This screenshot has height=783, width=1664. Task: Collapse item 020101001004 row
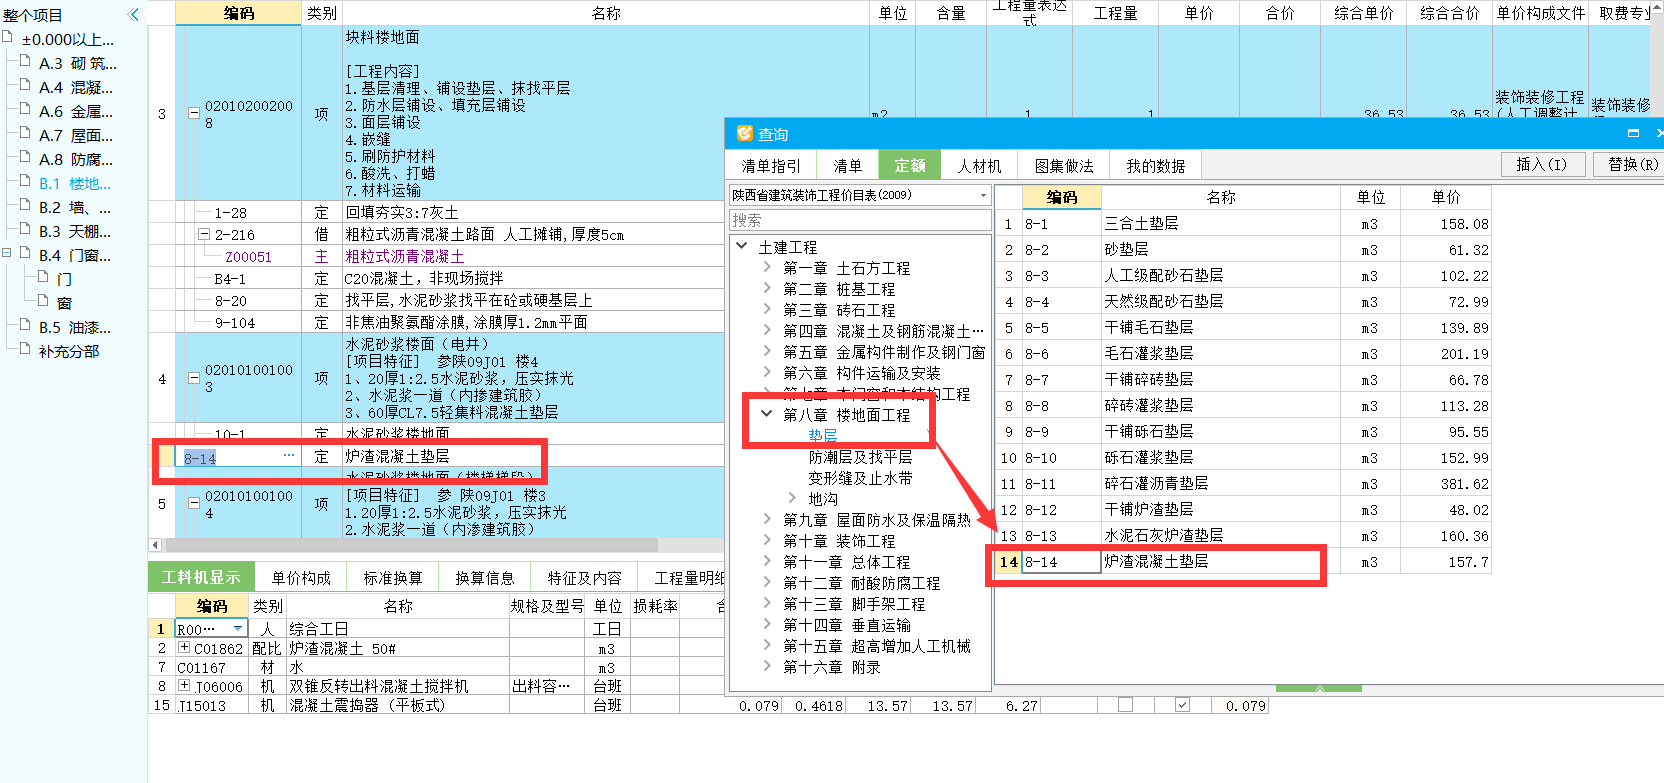pyautogui.click(x=194, y=504)
